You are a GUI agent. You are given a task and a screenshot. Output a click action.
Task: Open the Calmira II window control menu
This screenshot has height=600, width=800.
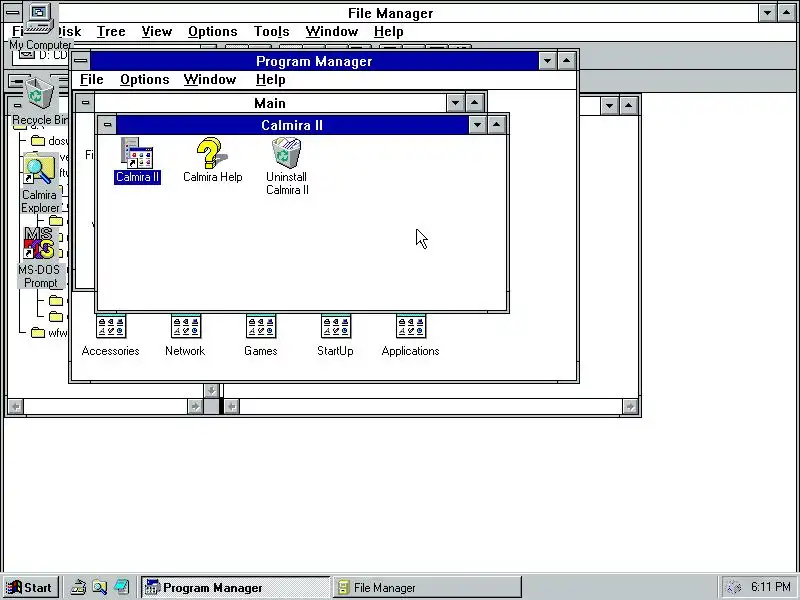pos(107,124)
